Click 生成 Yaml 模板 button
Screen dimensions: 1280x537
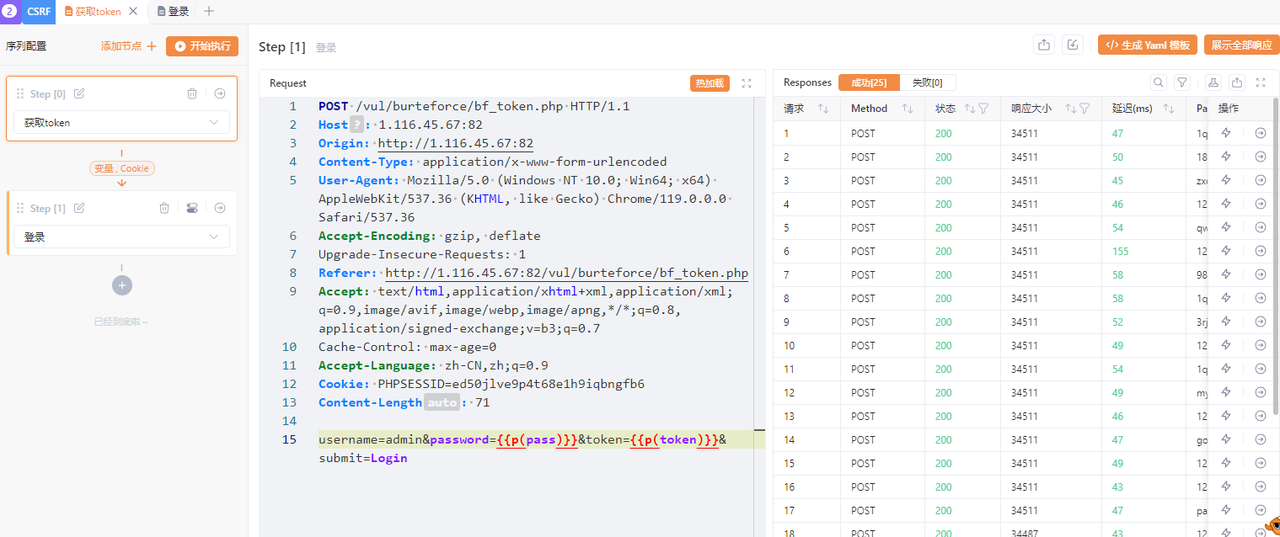(1147, 45)
